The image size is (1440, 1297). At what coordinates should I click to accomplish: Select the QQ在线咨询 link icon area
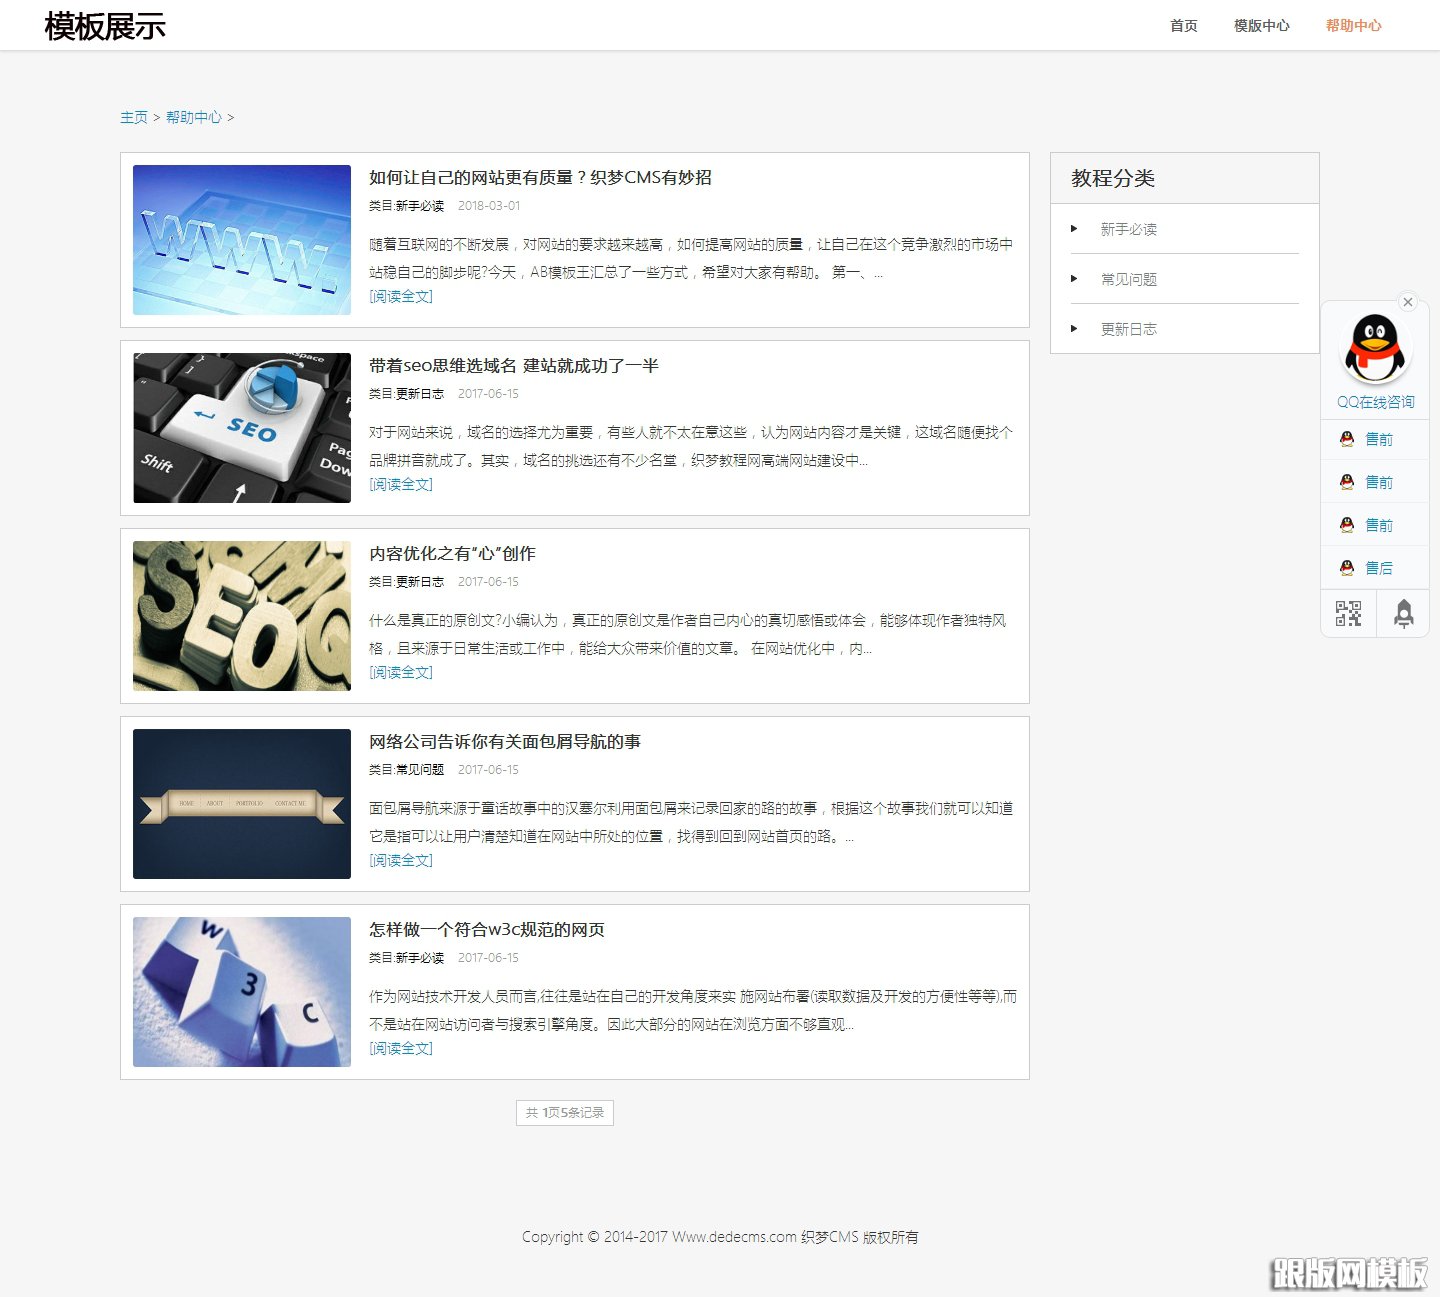[1375, 401]
